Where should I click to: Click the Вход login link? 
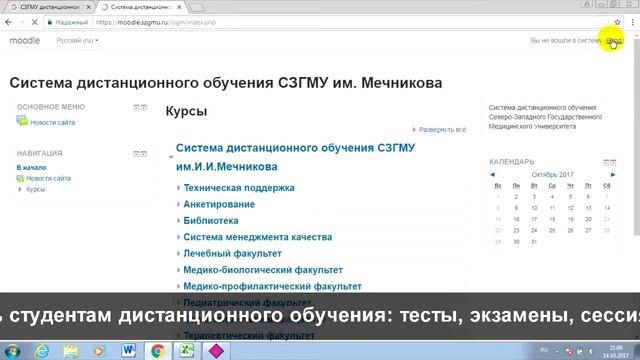(x=614, y=40)
